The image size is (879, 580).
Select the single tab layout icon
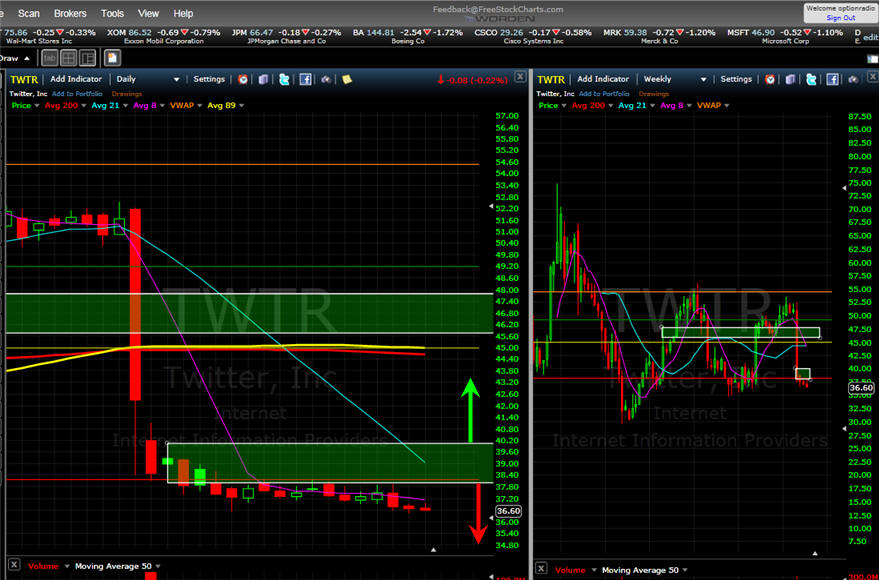click(x=49, y=58)
